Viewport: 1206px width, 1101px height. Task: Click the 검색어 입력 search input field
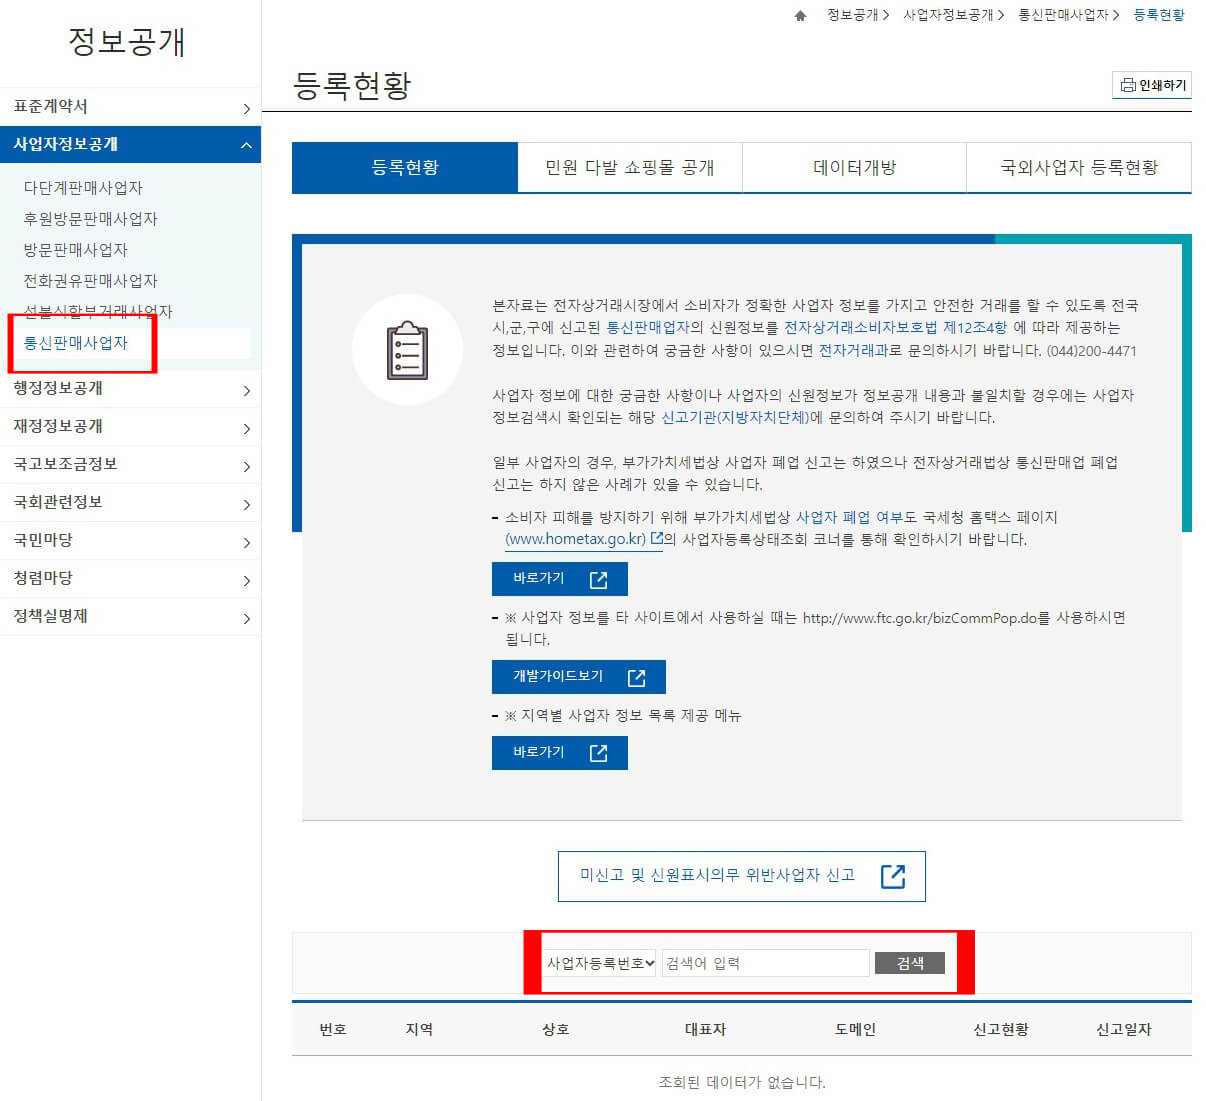coord(765,962)
